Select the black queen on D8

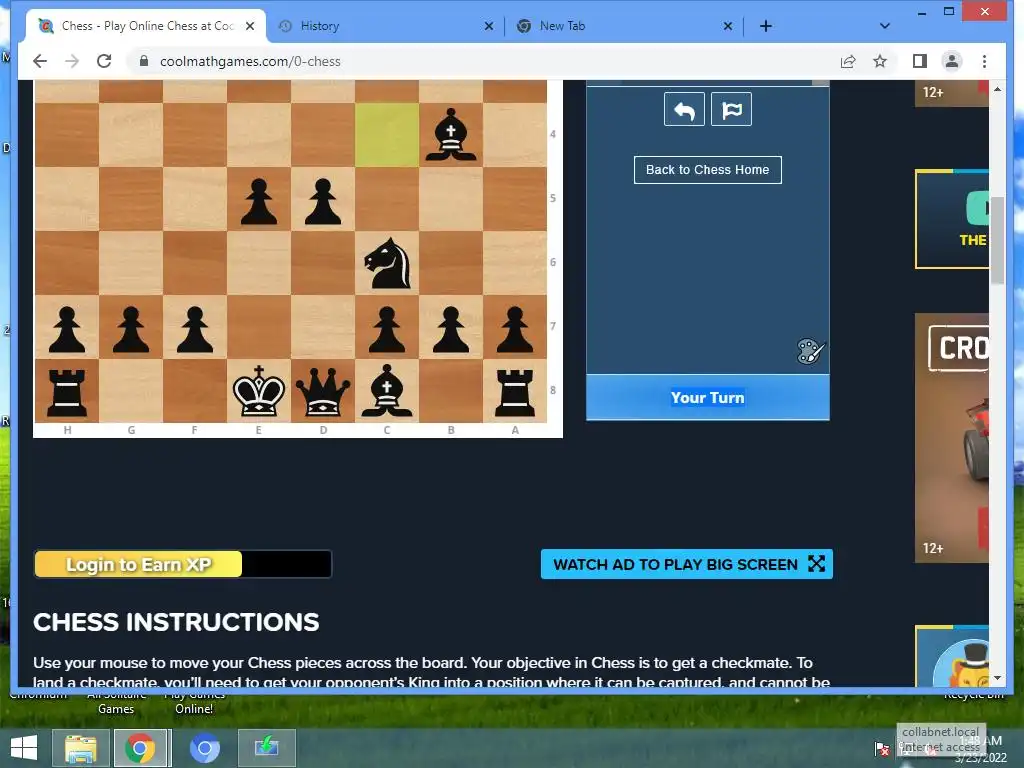[x=323, y=391]
